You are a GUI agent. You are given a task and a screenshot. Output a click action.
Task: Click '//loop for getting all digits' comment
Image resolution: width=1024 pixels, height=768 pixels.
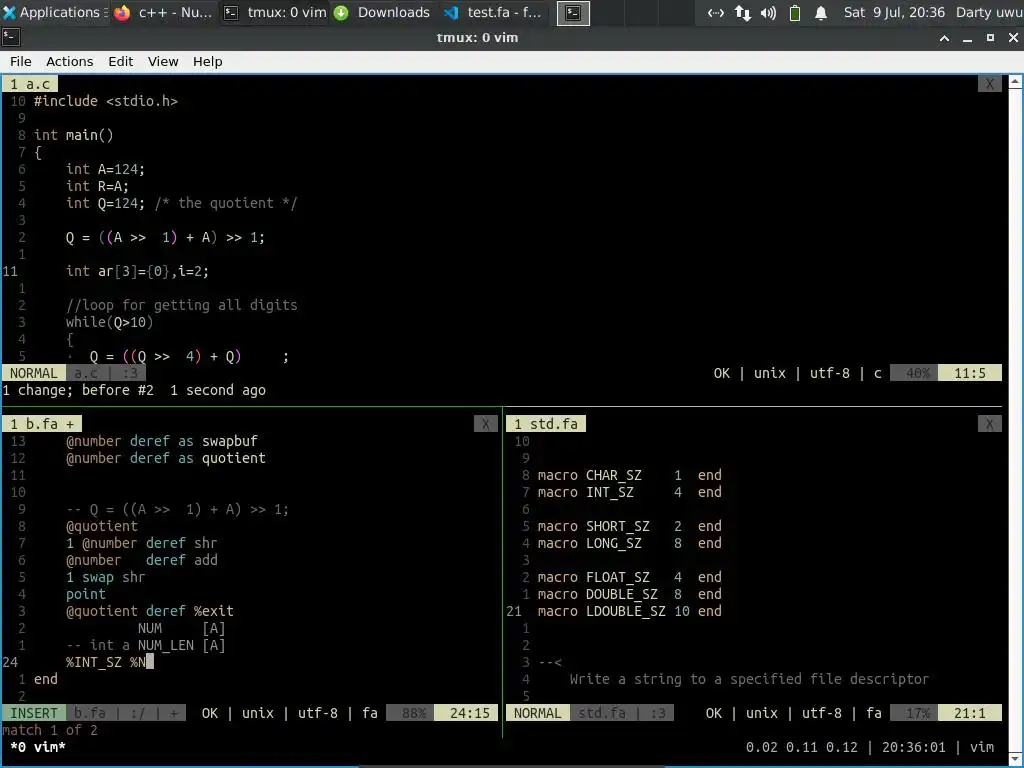[x=182, y=305]
